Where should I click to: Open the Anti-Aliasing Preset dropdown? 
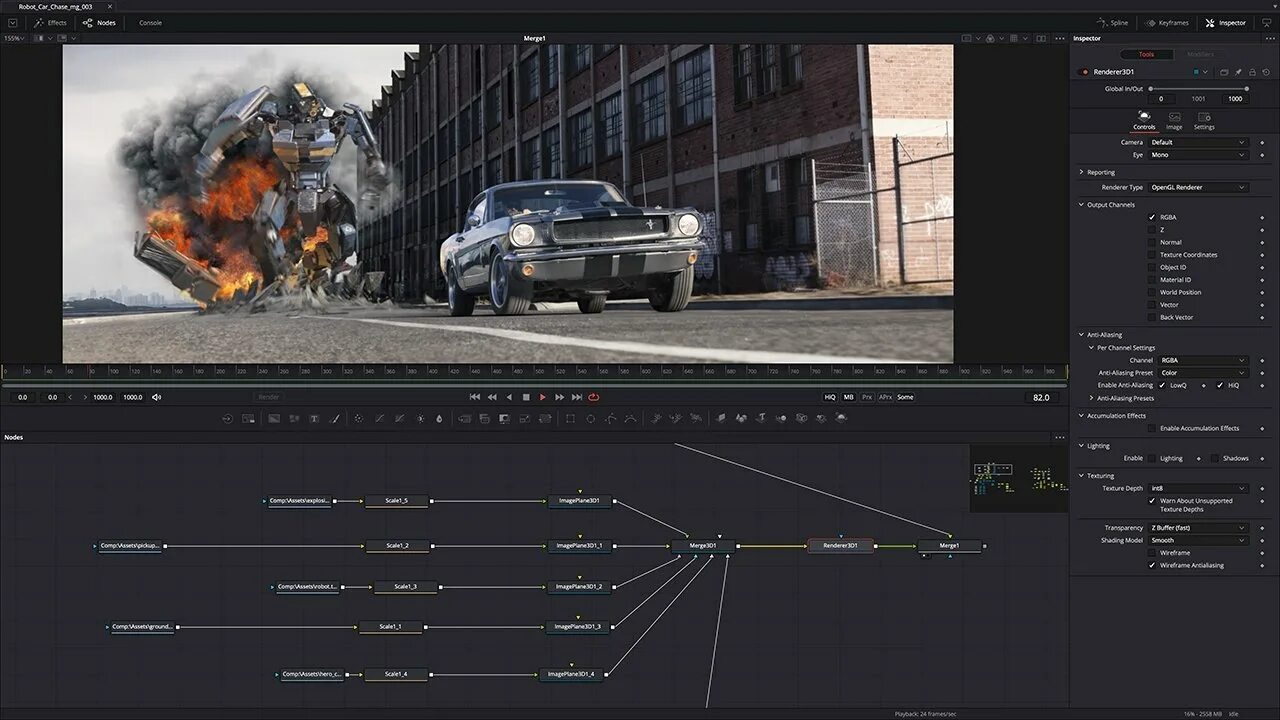click(x=1203, y=373)
